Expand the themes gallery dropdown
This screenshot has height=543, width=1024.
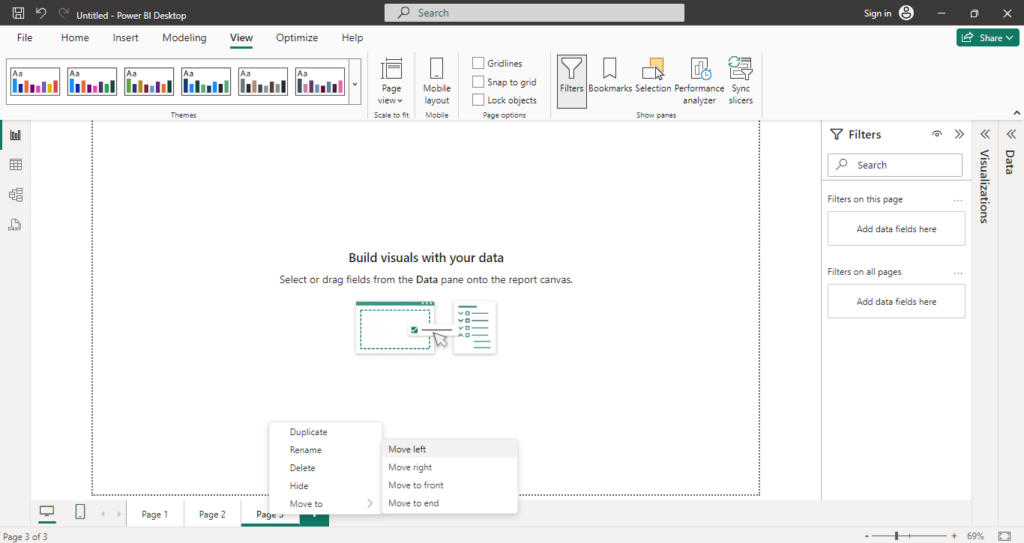click(x=355, y=84)
